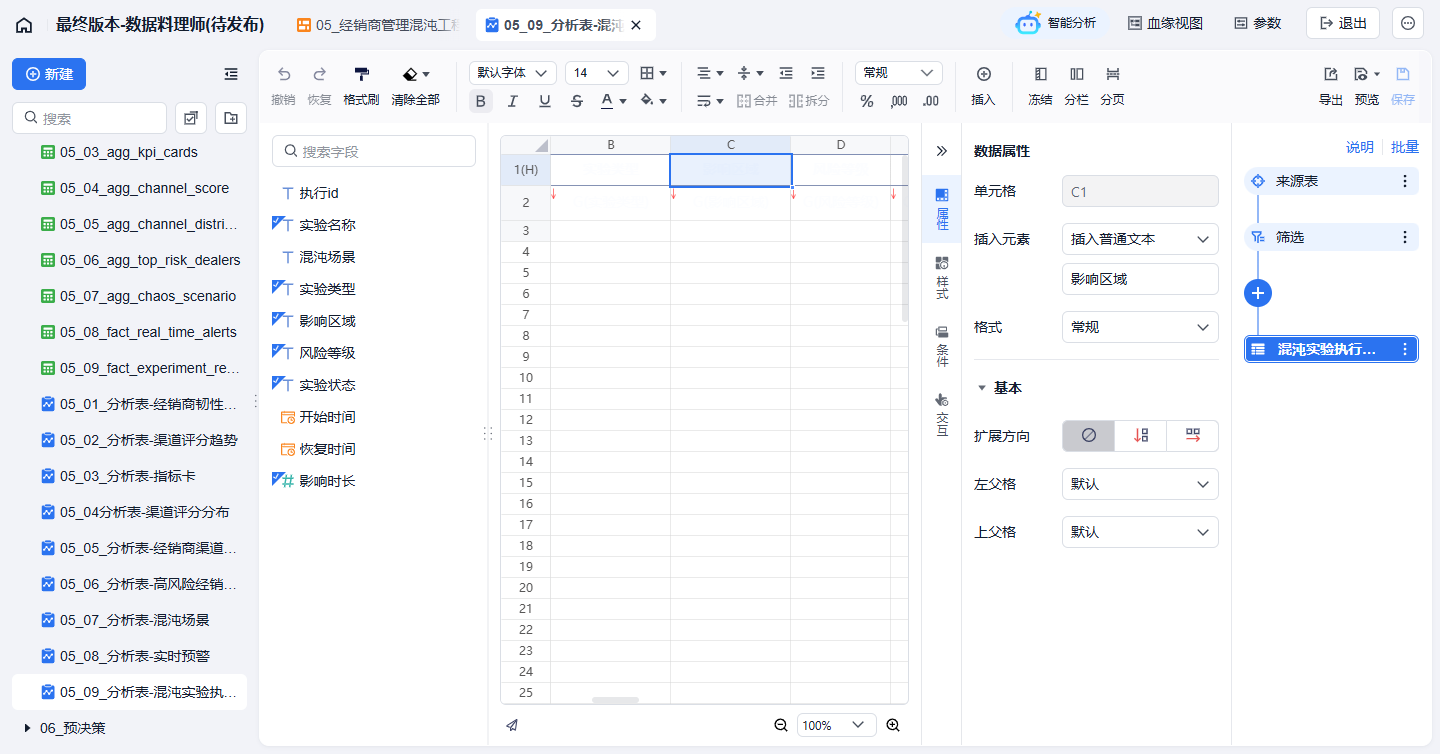Open the insert element dropdown (插入普通文本)
This screenshot has width=1440, height=754.
1140,239
